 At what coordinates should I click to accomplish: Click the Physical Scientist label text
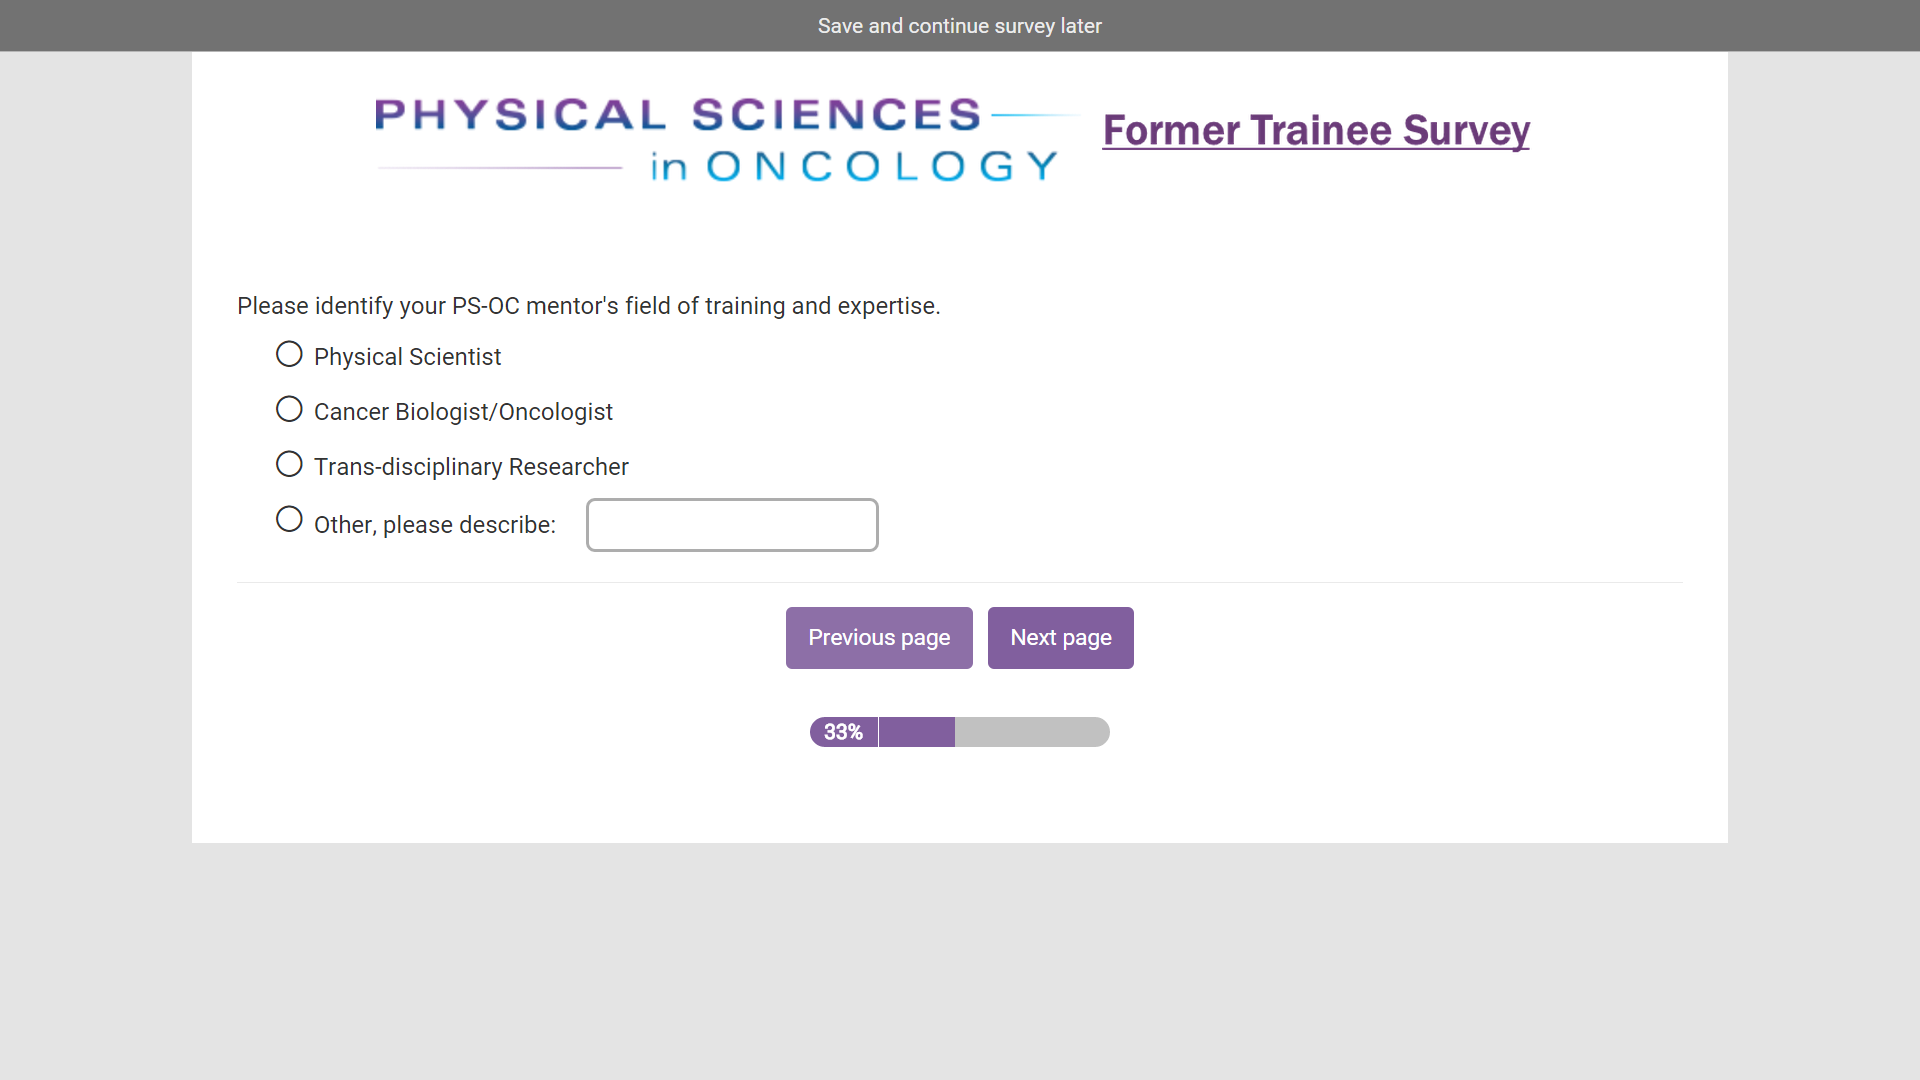pos(407,357)
